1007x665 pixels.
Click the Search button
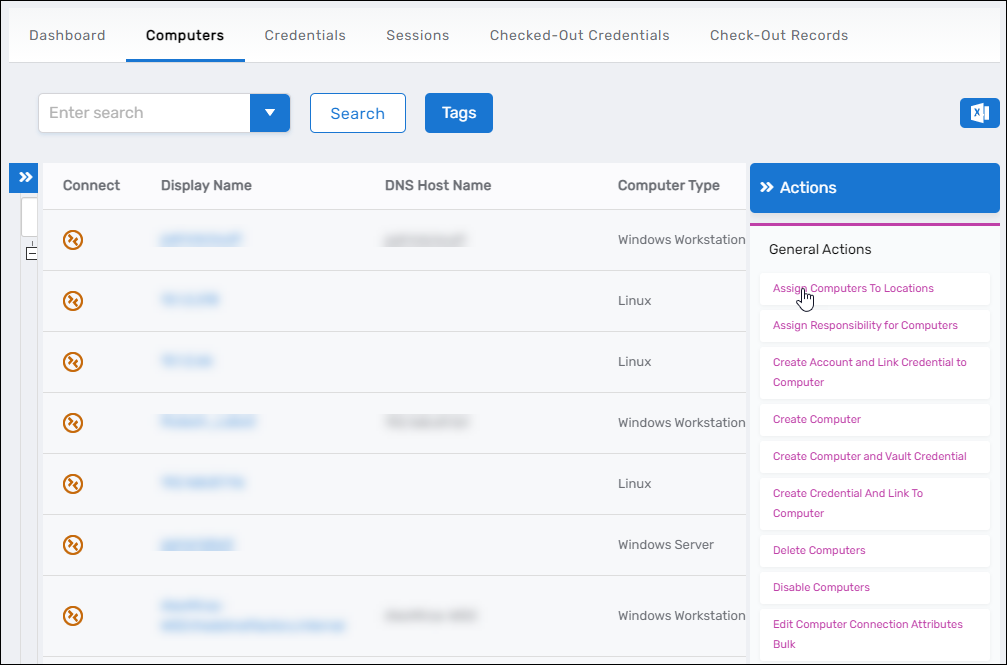pos(357,113)
